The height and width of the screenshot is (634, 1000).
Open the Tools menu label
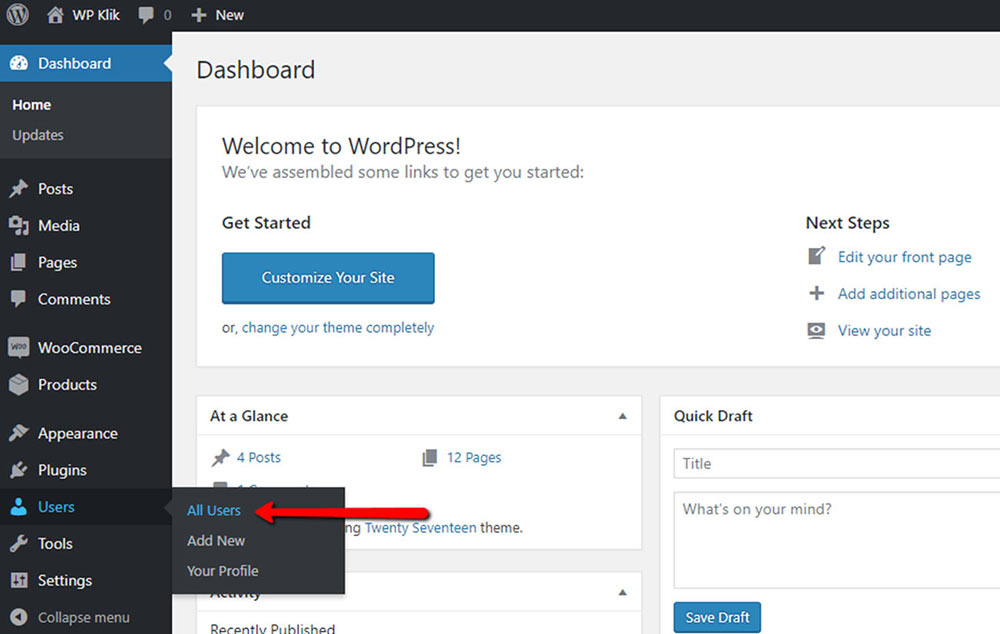pyautogui.click(x=55, y=544)
